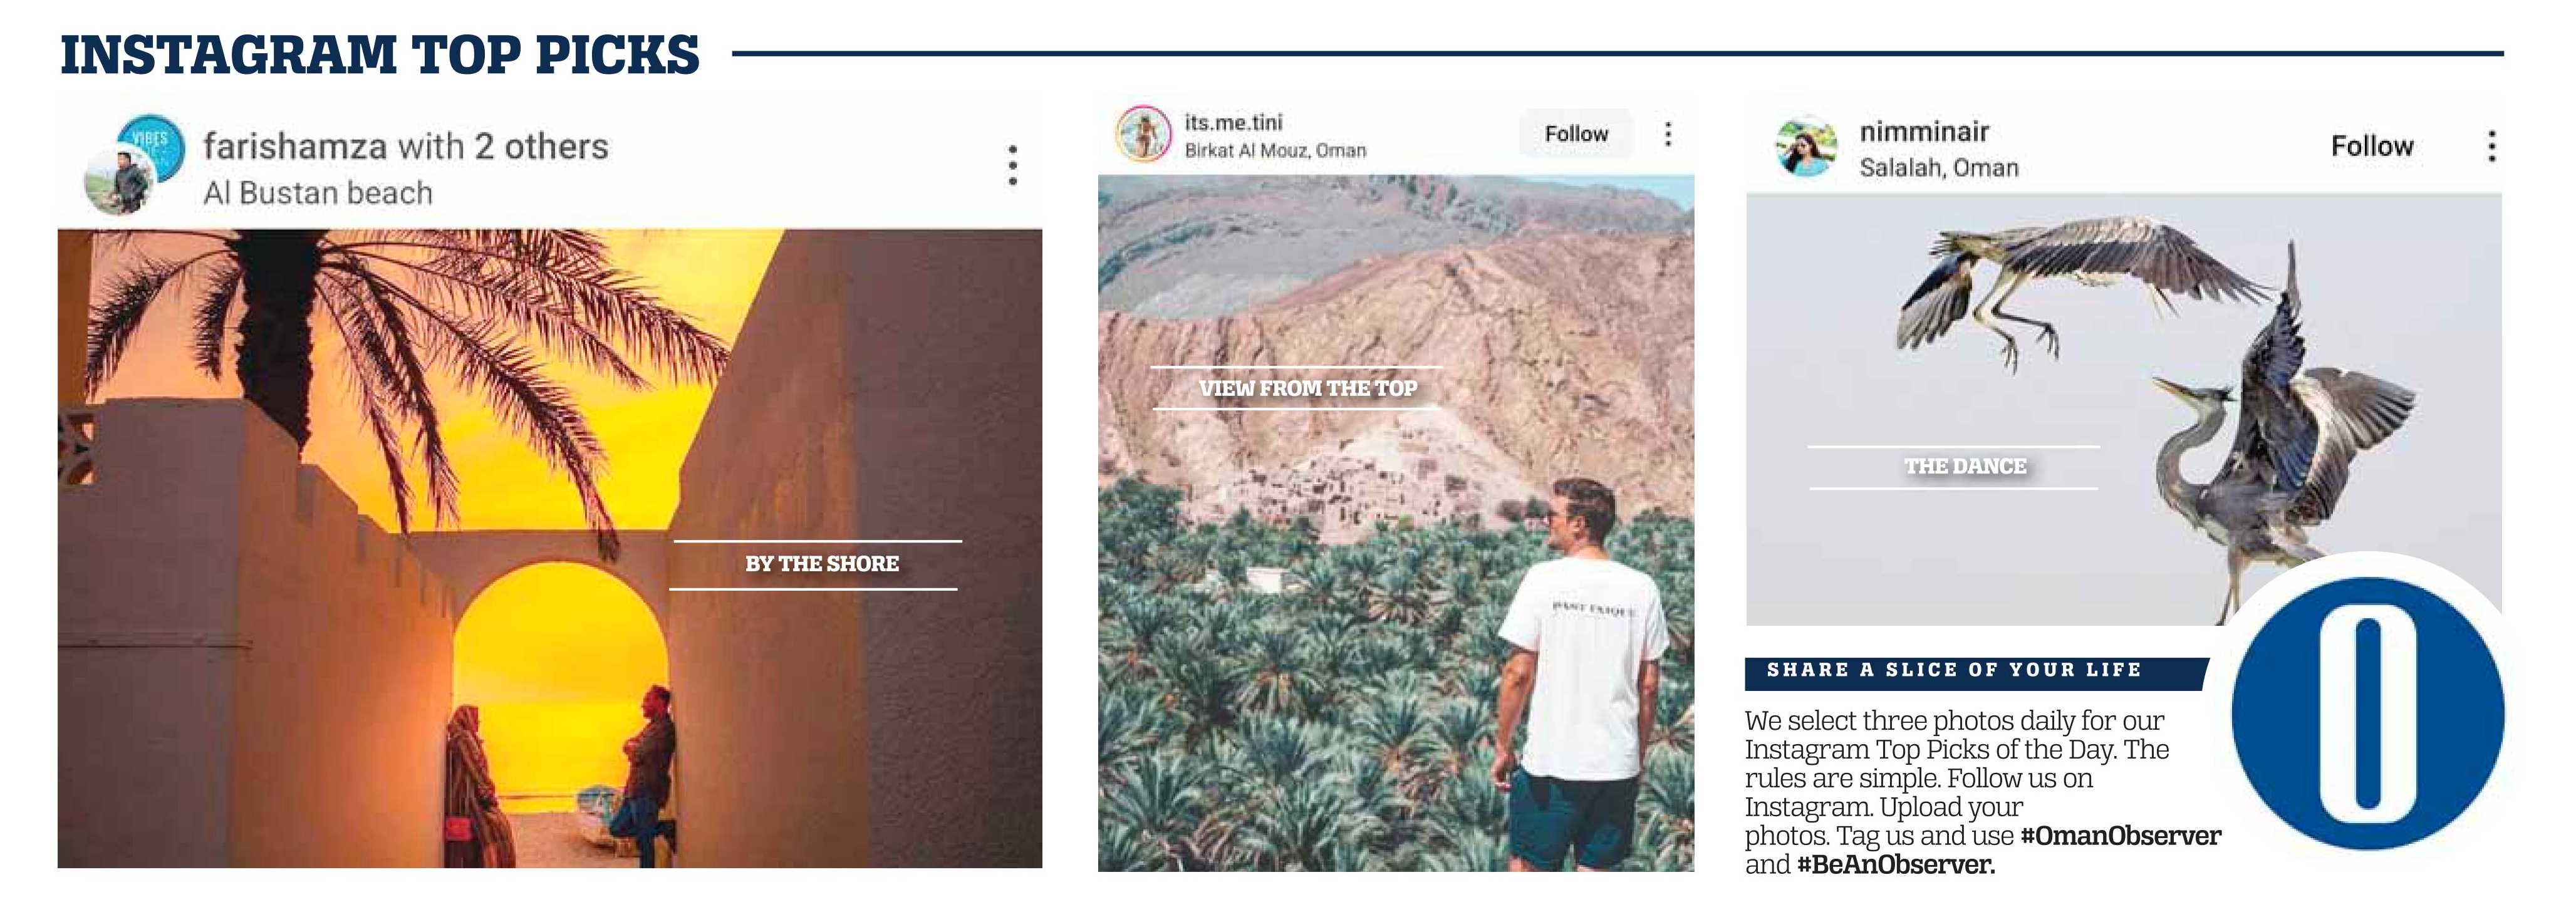This screenshot has height=907, width=2576.
Task: Follow nimminair account
Action: coord(2372,146)
